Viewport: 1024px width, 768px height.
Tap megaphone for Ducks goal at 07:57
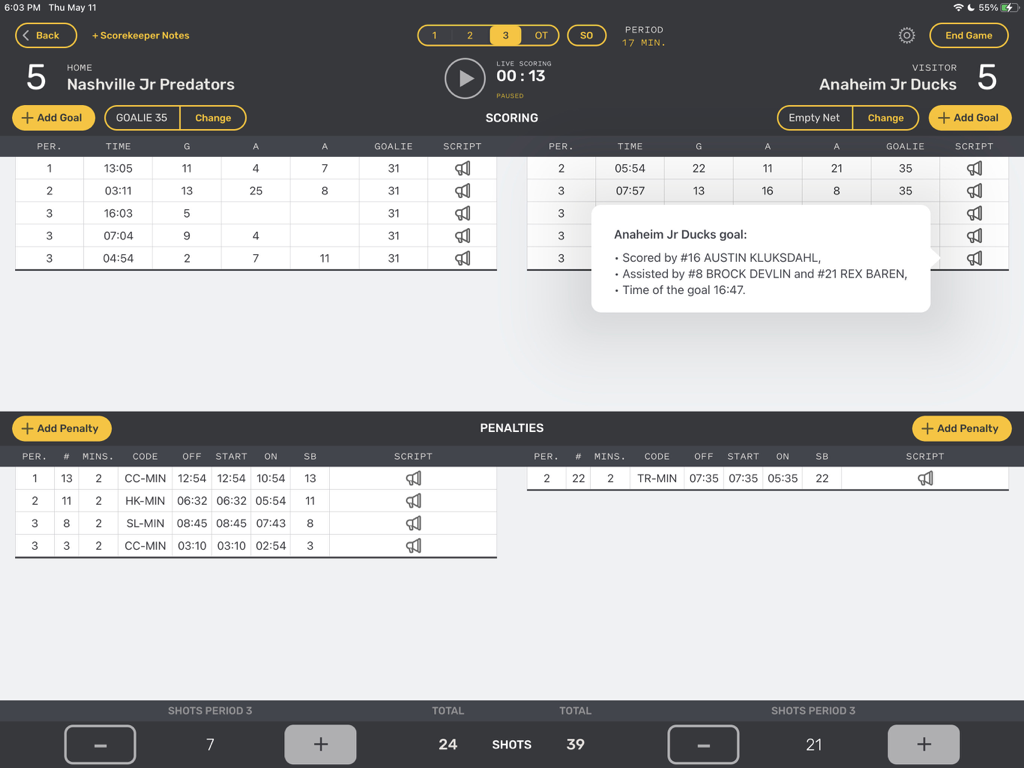pos(973,190)
